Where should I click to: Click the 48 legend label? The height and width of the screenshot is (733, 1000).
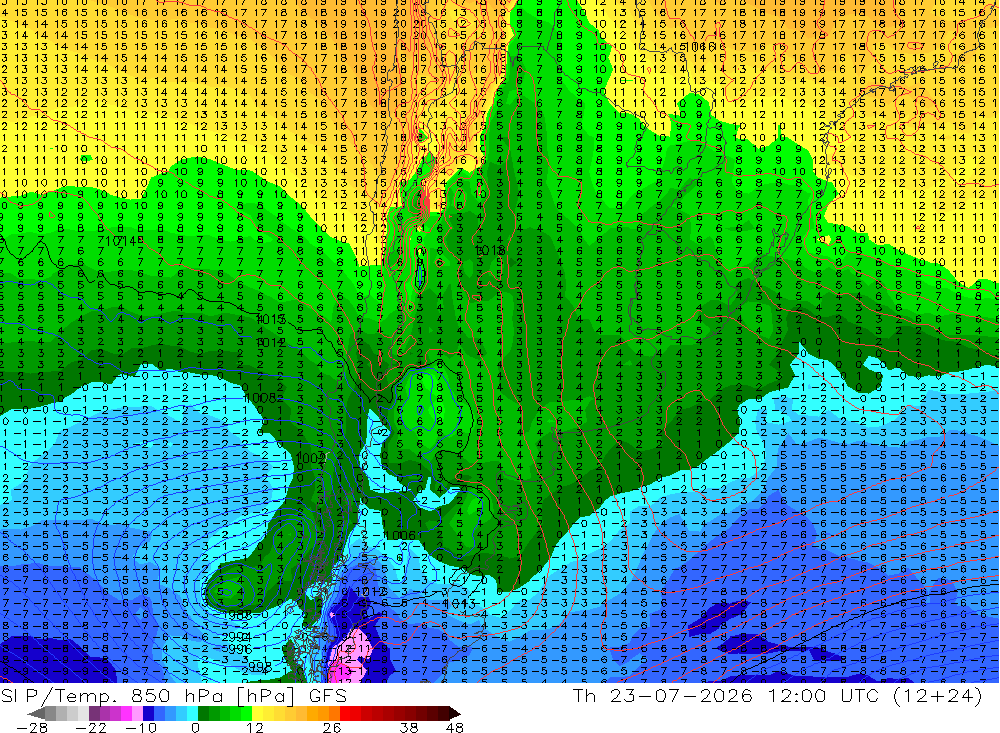[x=454, y=727]
